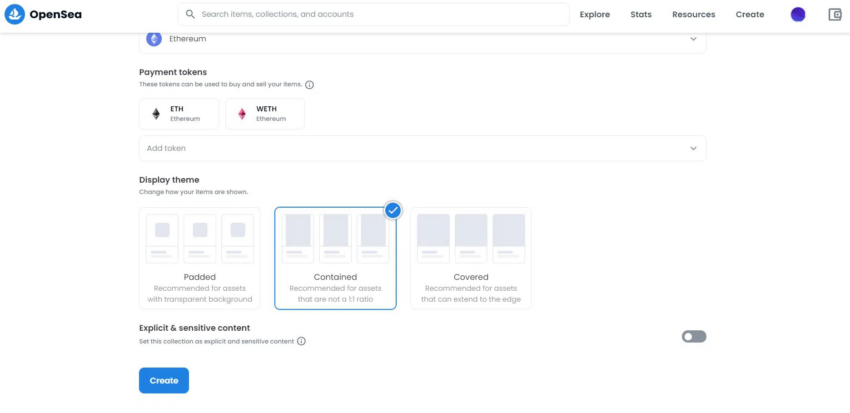
Task: Click the info icon beside Payment tokens description
Action: 310,85
